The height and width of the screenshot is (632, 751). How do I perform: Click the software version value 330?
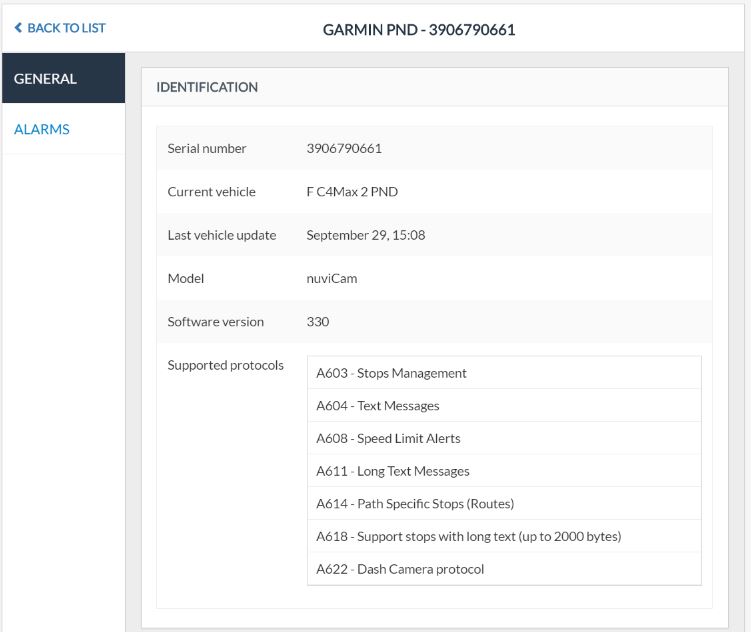click(318, 322)
